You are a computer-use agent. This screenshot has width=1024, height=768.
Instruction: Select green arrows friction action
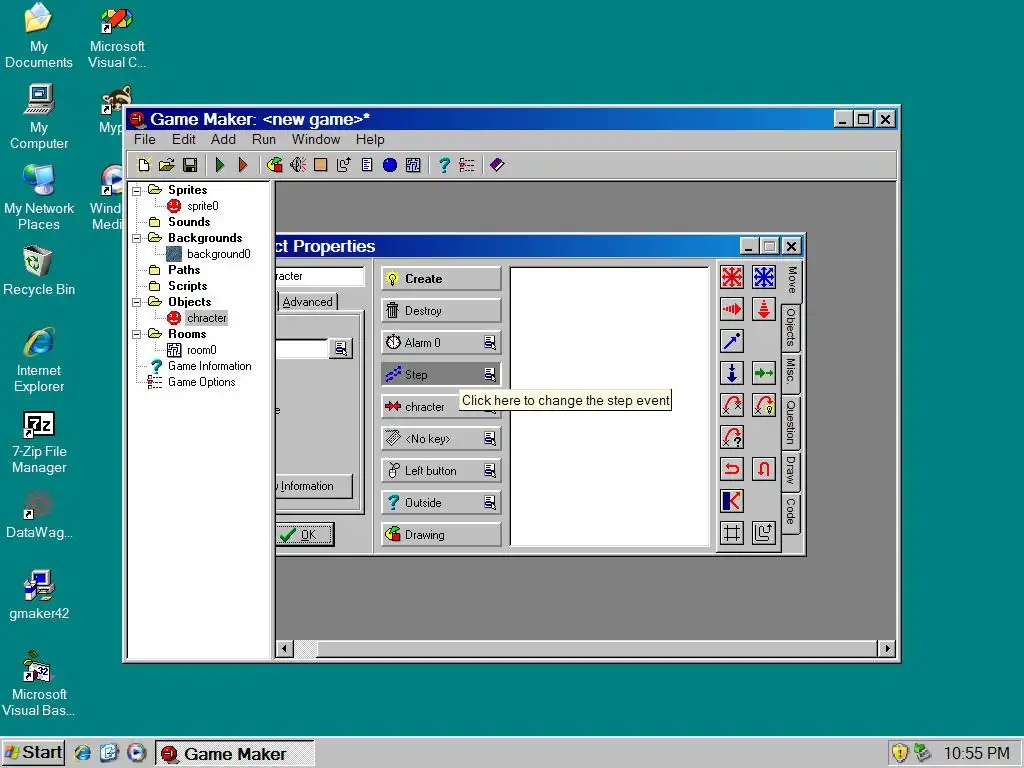click(763, 374)
